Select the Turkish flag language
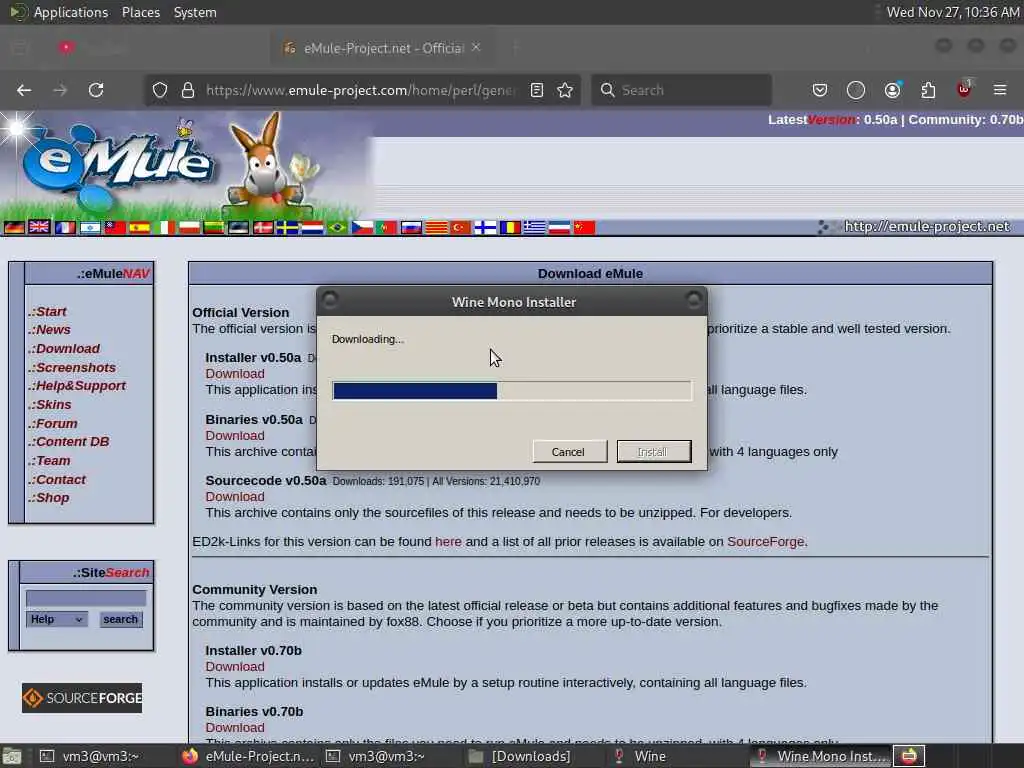This screenshot has height=768, width=1024. click(460, 227)
